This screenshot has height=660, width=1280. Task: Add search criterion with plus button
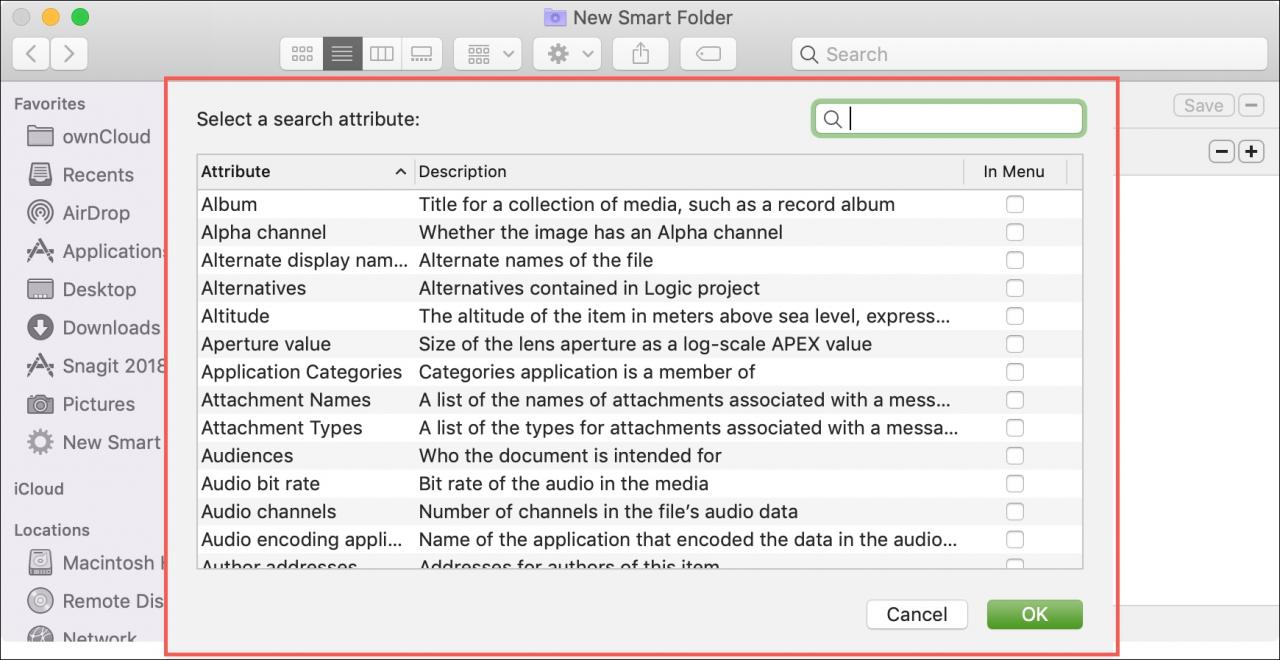tap(1251, 152)
